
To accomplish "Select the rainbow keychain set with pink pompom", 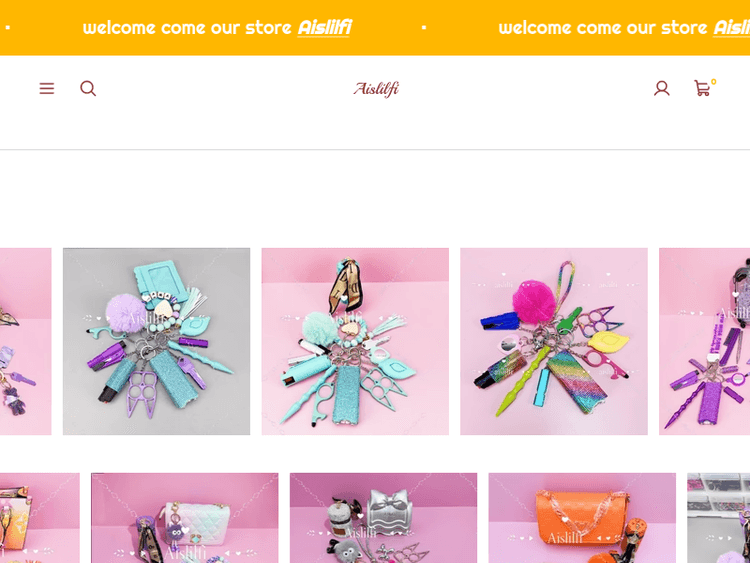I will (x=554, y=341).
